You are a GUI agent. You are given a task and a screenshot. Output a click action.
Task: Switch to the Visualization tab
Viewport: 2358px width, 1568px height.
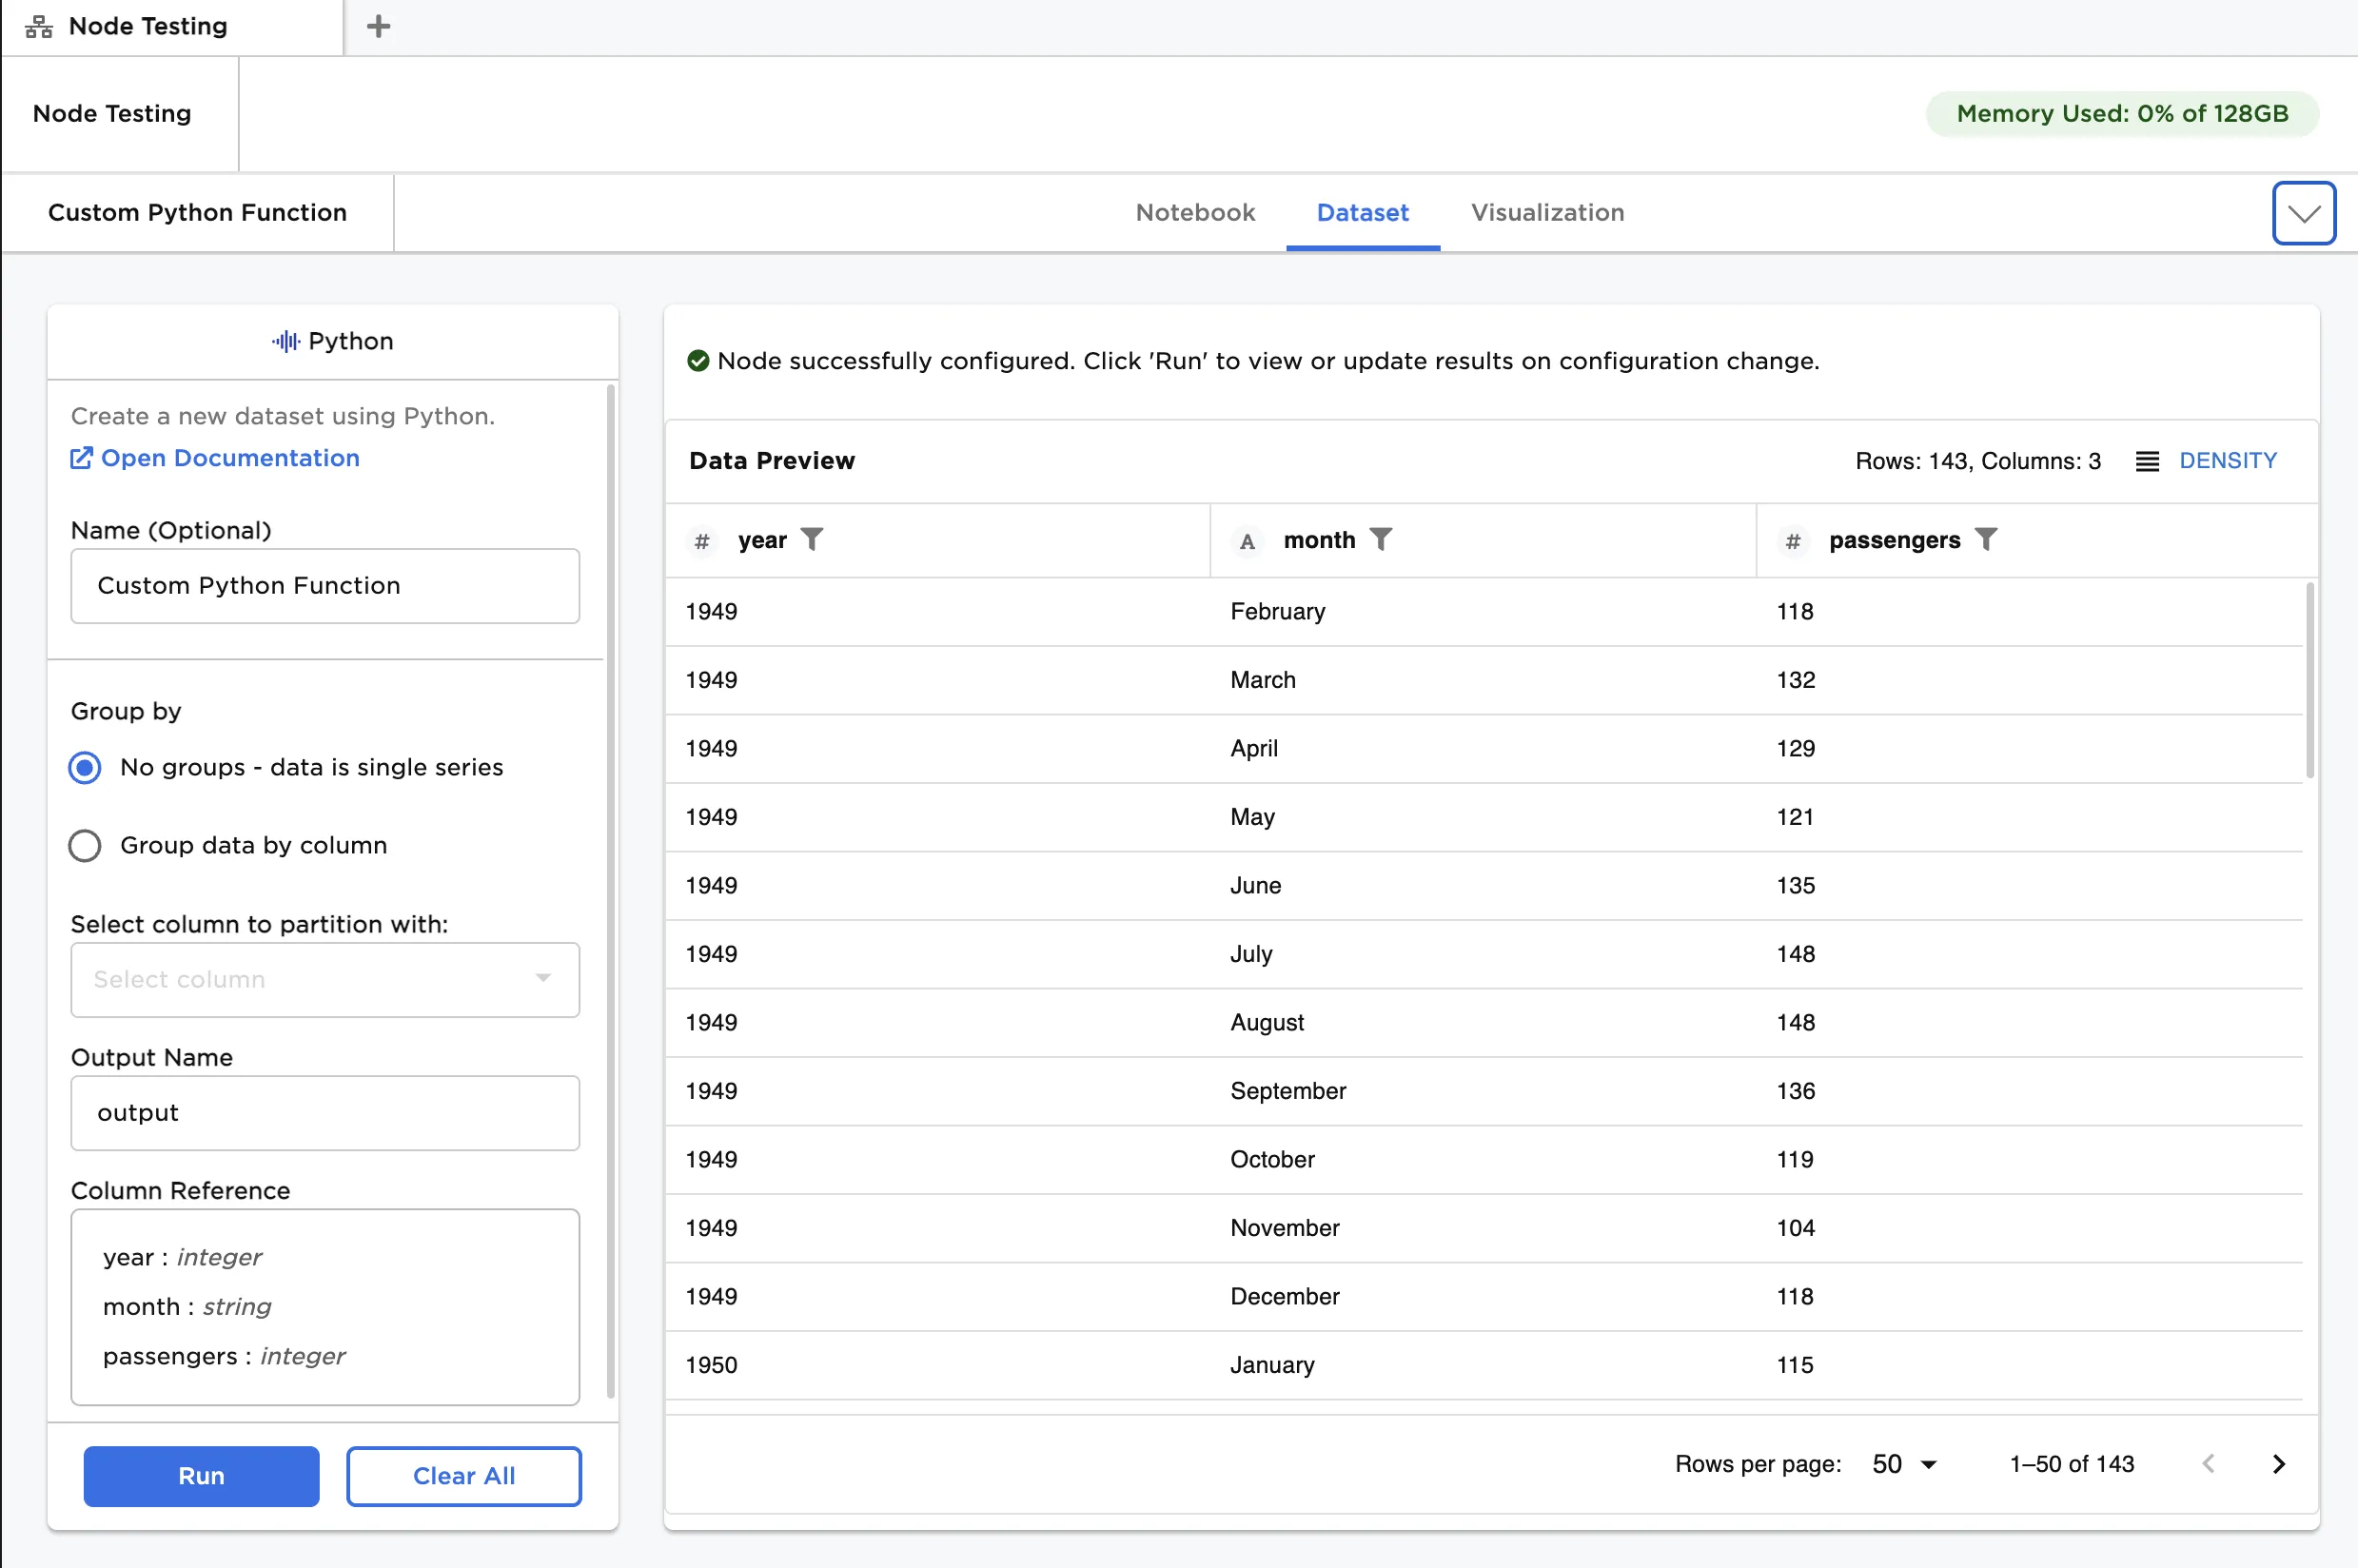tap(1546, 213)
